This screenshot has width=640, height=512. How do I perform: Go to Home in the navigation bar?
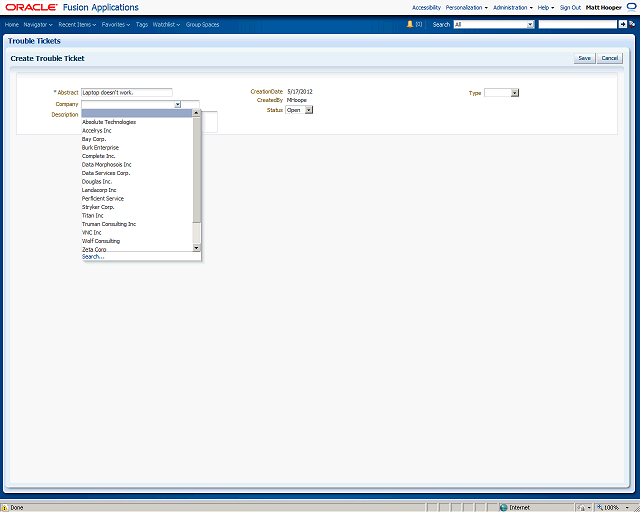point(12,24)
